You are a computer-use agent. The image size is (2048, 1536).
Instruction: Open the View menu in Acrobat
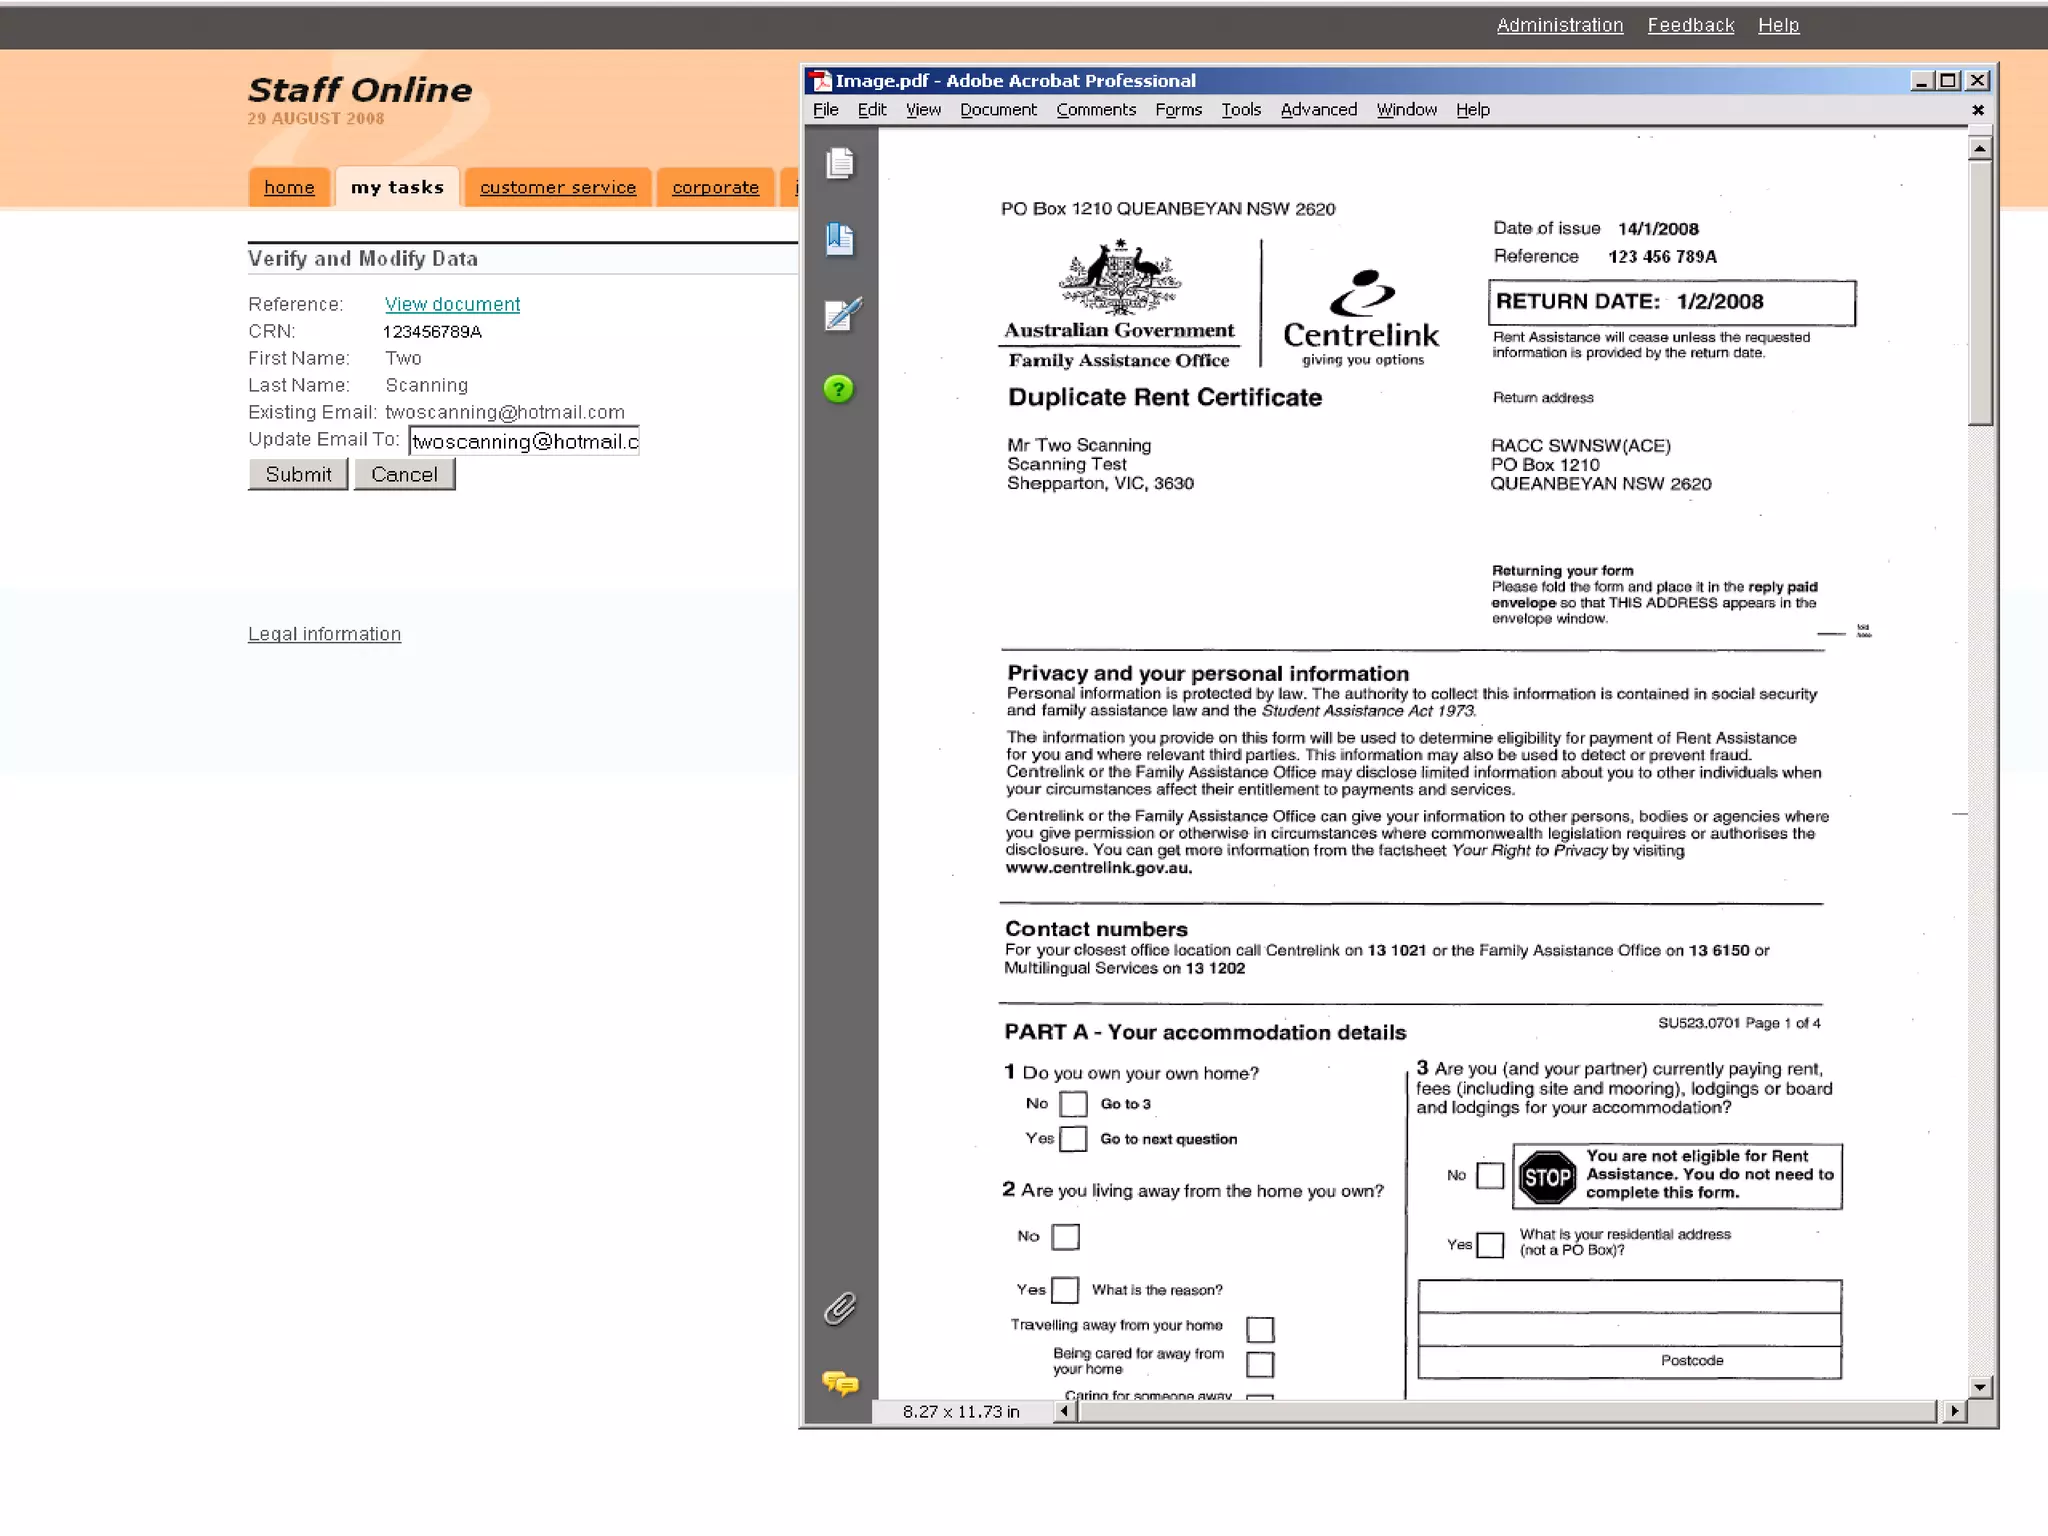coord(923,110)
